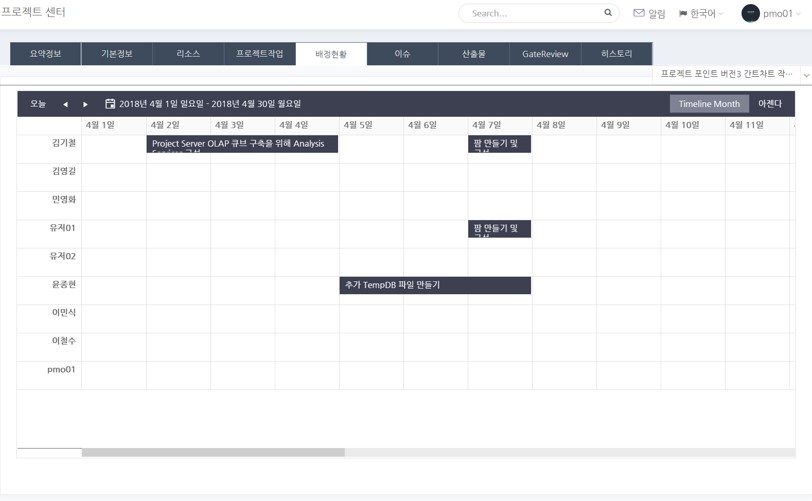This screenshot has height=501, width=812.
Task: Switch to Timeline Month view
Action: click(x=709, y=104)
